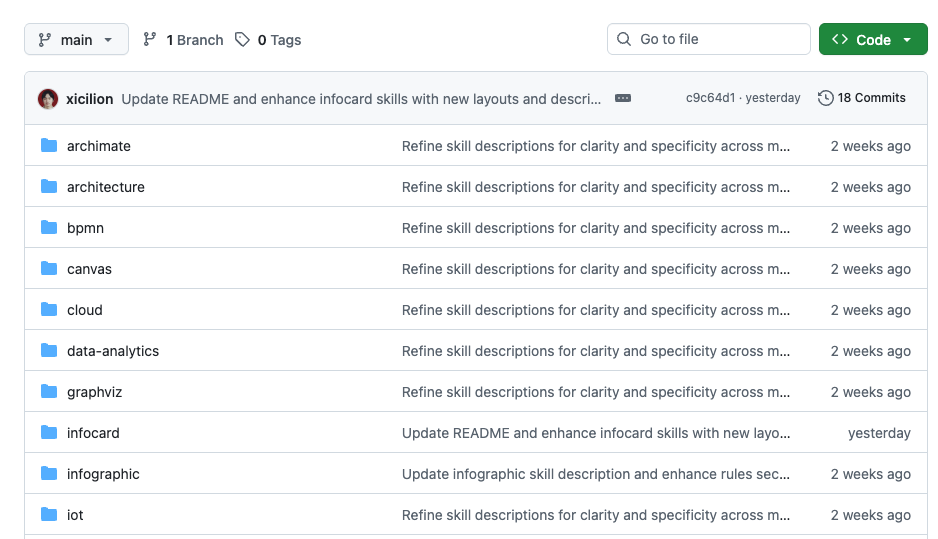938x539 pixels.
Task: Click the folder icon for bpmn
Action: (49, 227)
